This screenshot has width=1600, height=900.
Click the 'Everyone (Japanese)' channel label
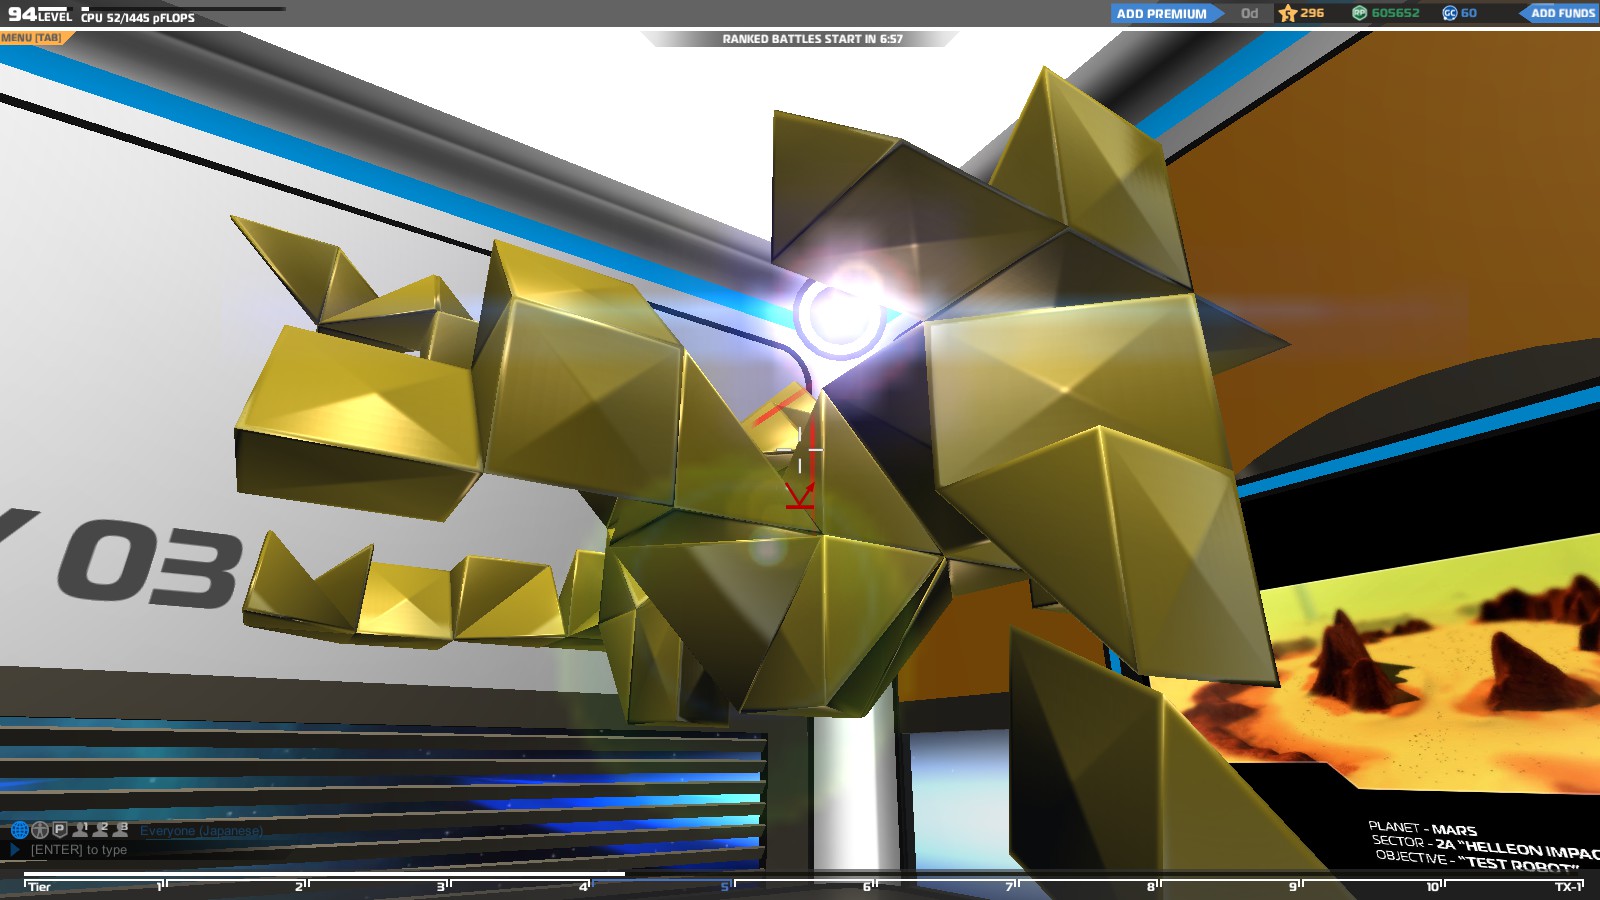tap(201, 831)
